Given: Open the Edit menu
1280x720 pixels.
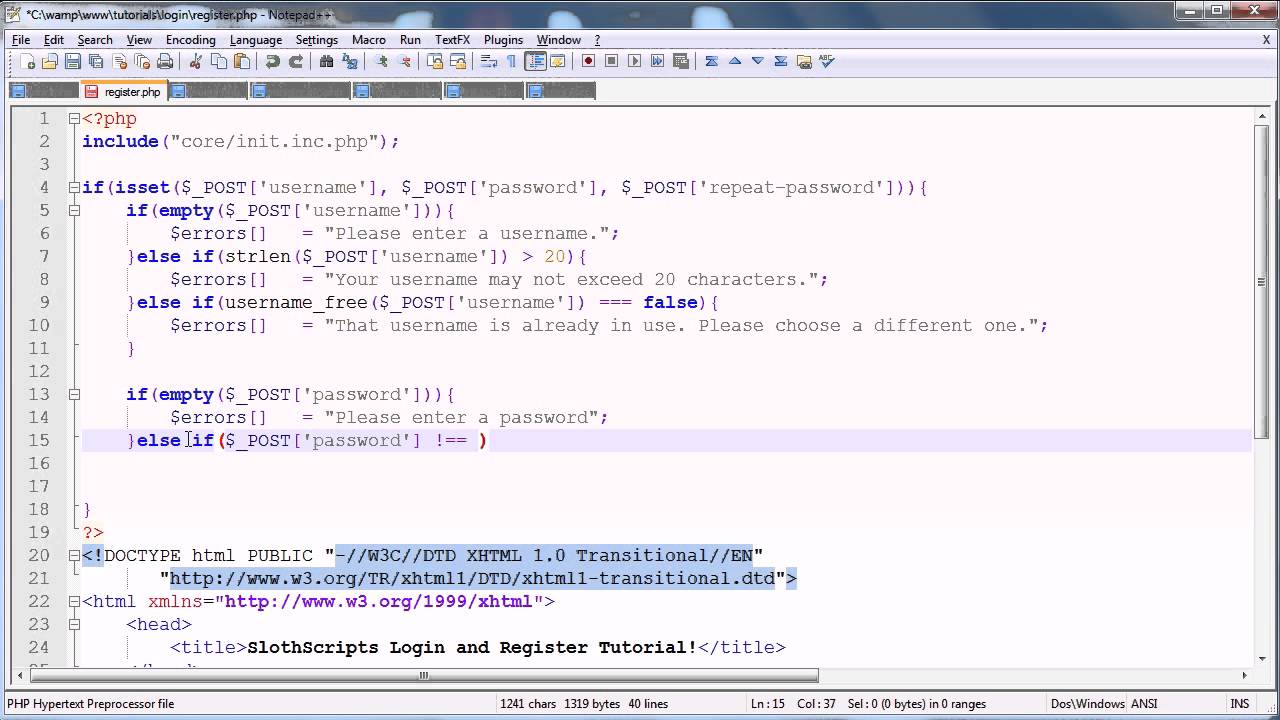Looking at the screenshot, I should point(54,40).
